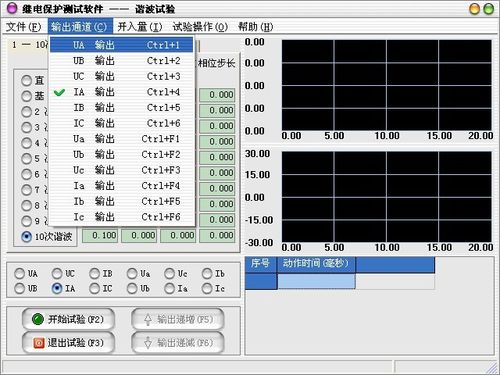Image resolution: width=500 pixels, height=375 pixels.
Task: Choose UA 输出 Ctrl+1 menu entry
Action: coord(122,45)
